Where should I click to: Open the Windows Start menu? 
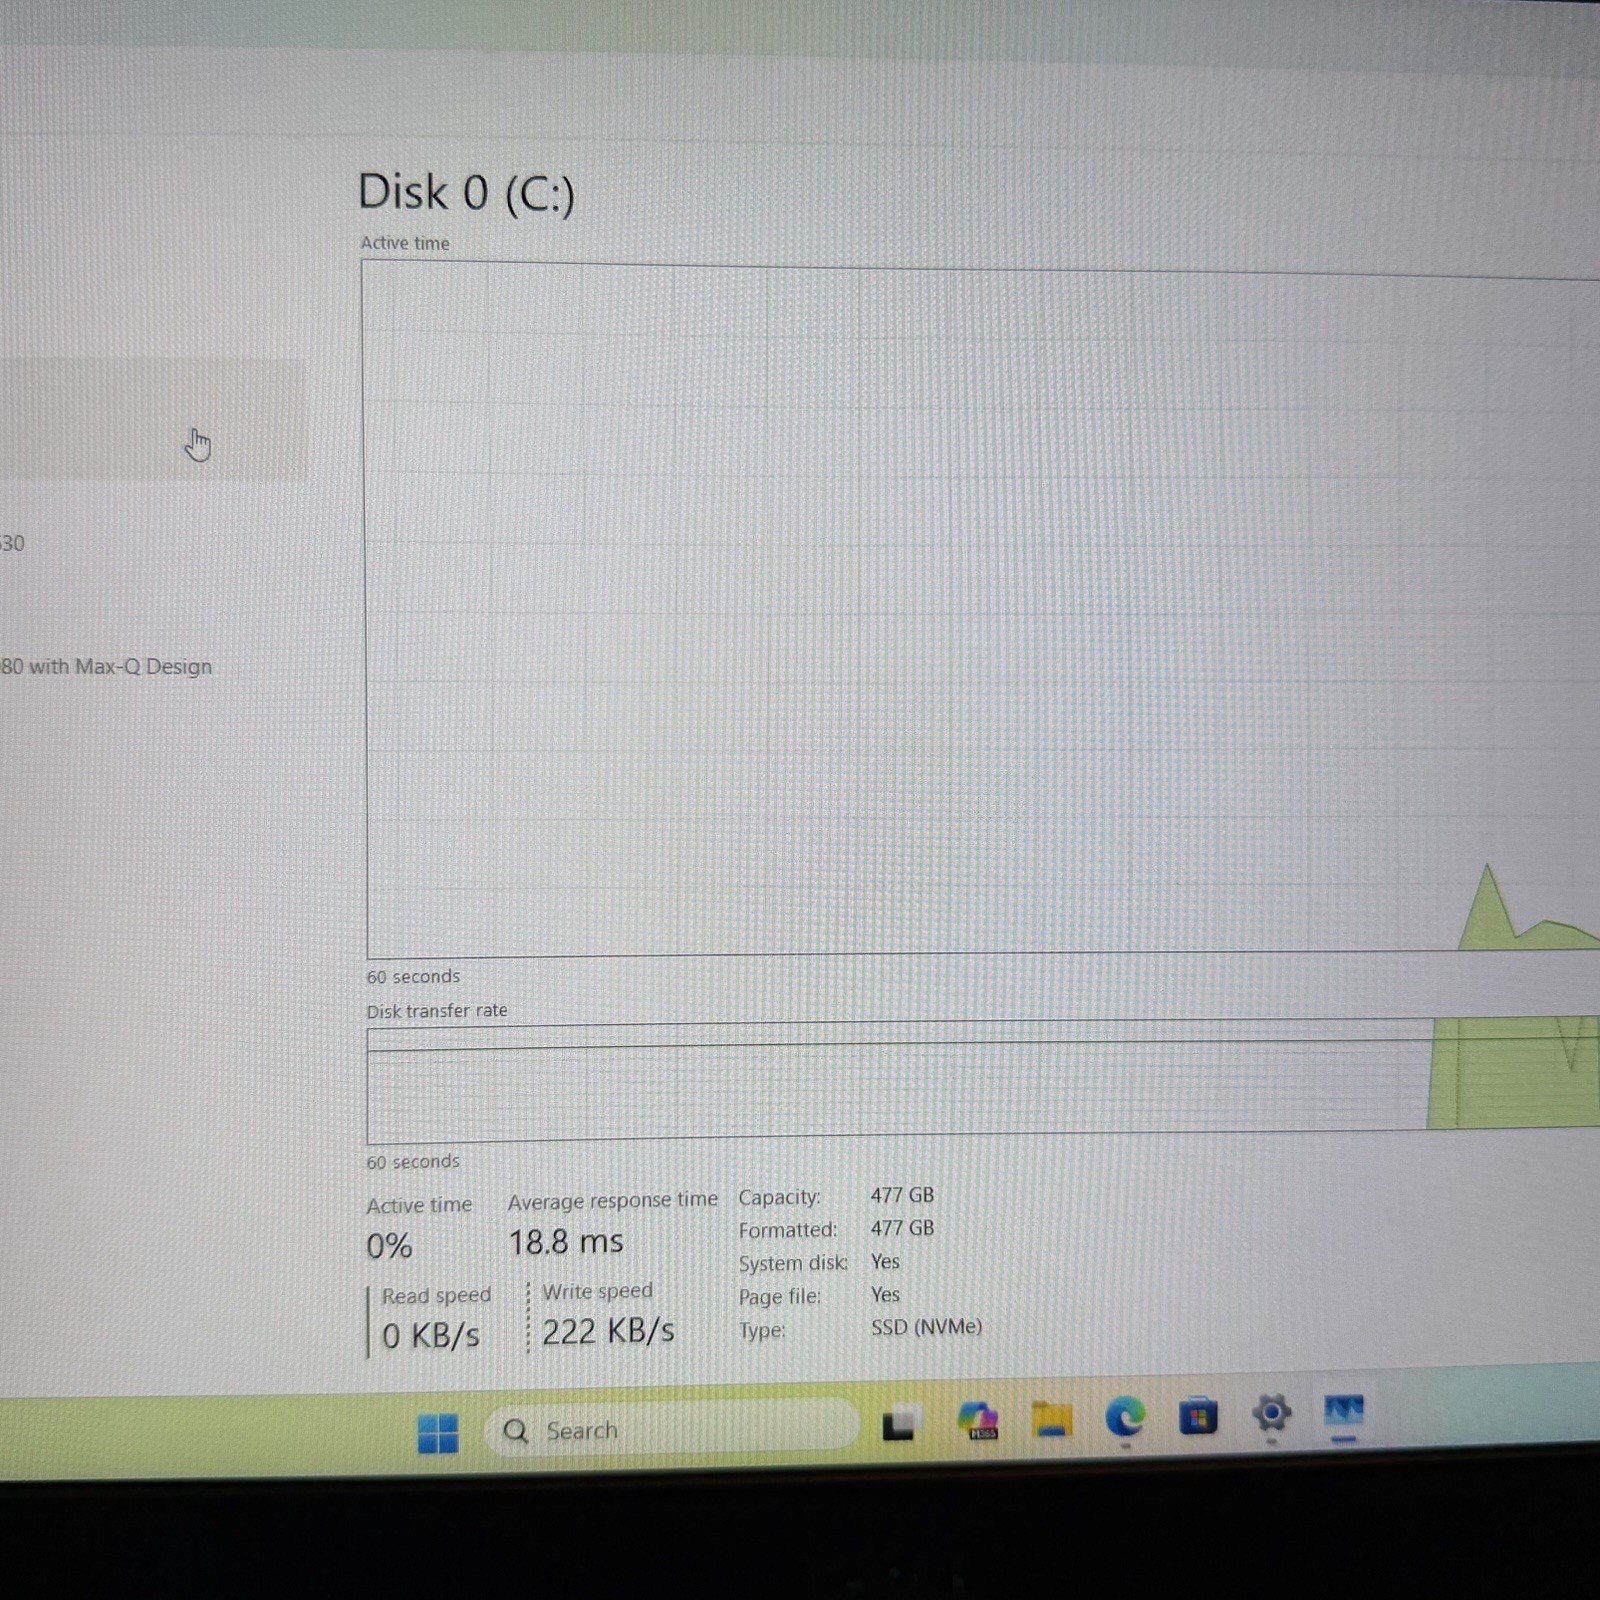437,1433
